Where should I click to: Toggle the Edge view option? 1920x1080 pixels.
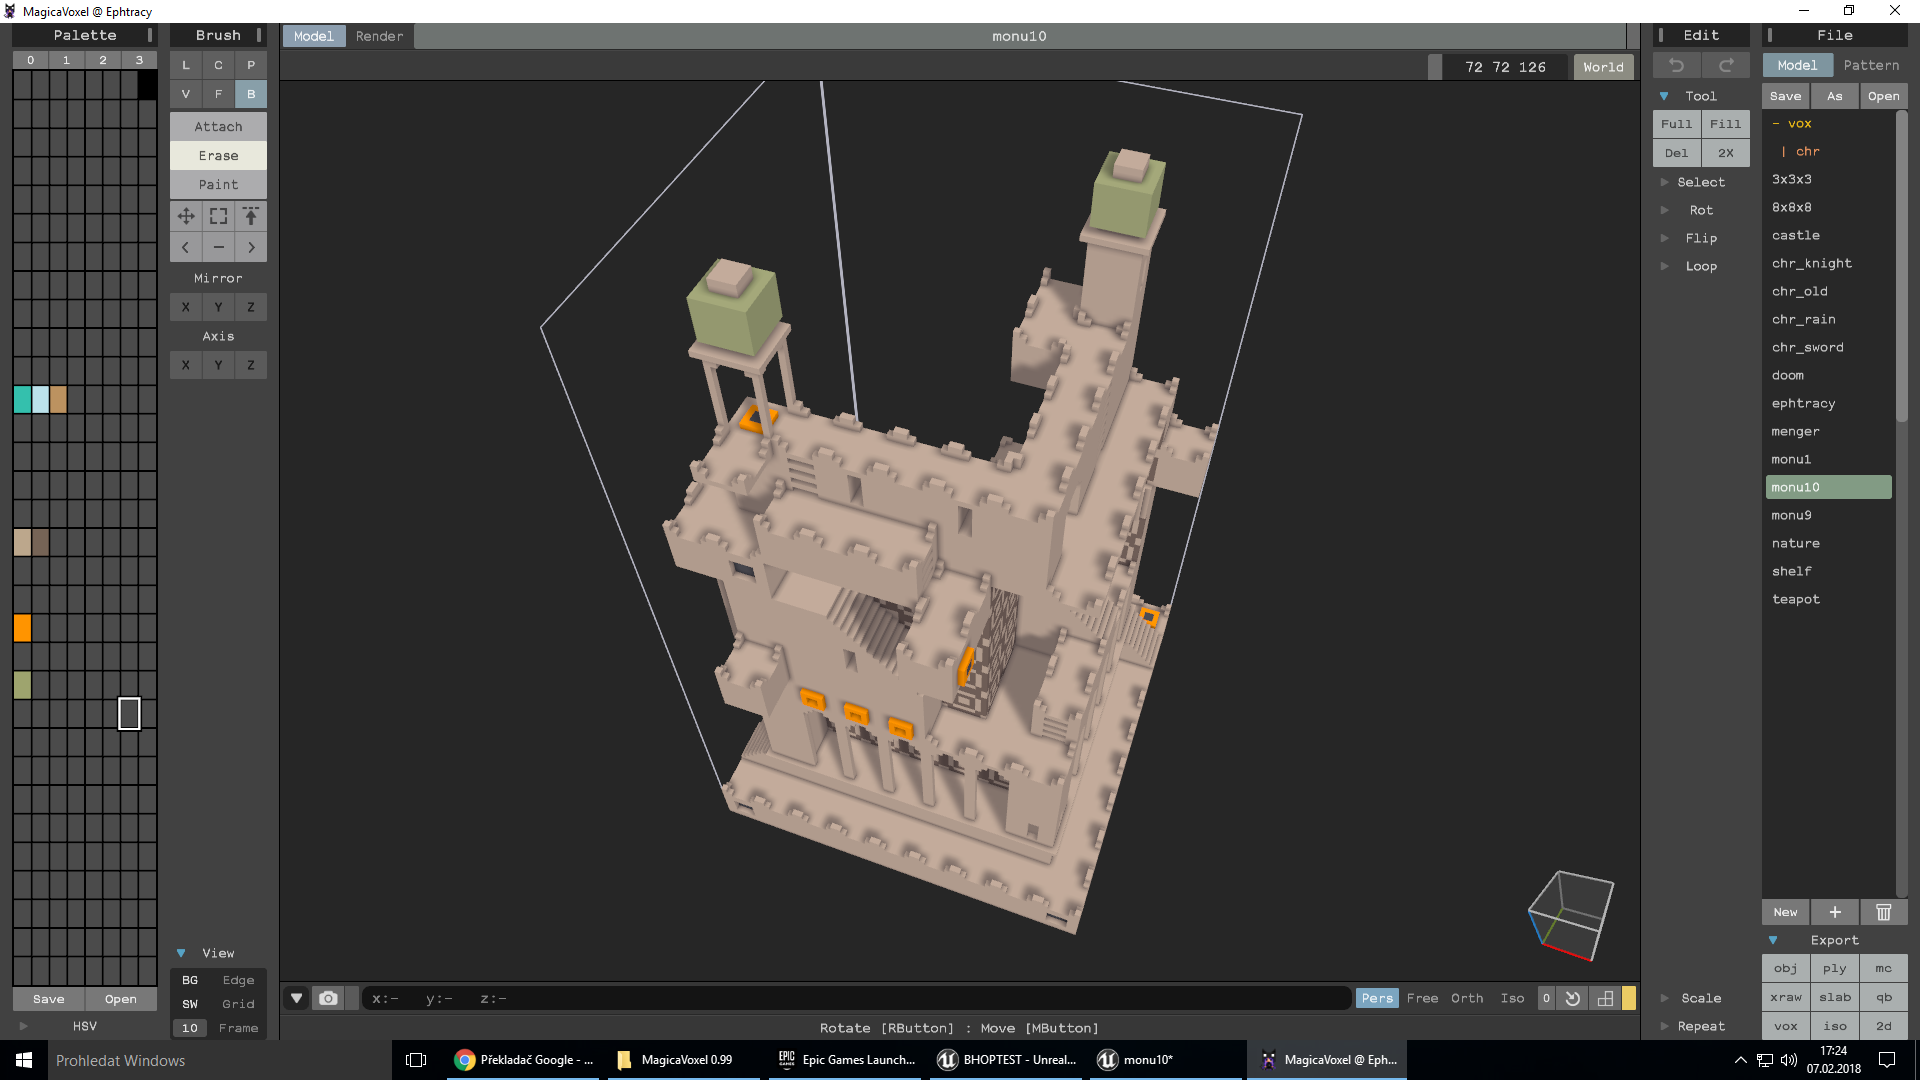[238, 980]
